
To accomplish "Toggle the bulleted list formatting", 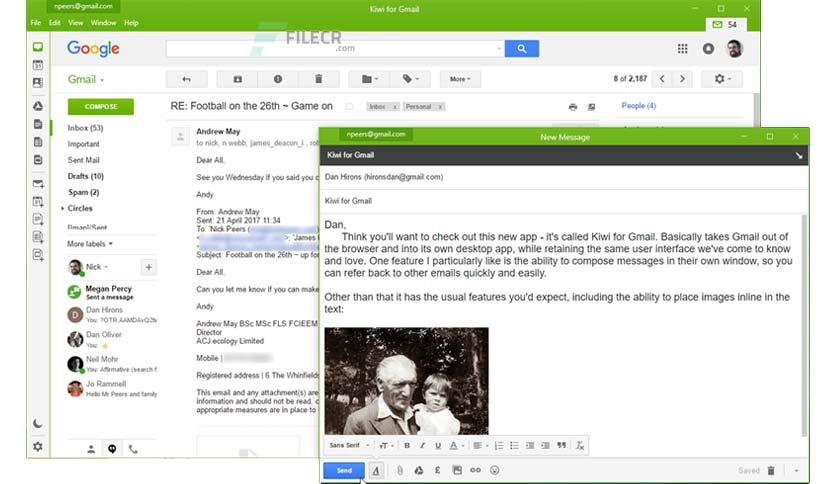I will click(x=514, y=446).
